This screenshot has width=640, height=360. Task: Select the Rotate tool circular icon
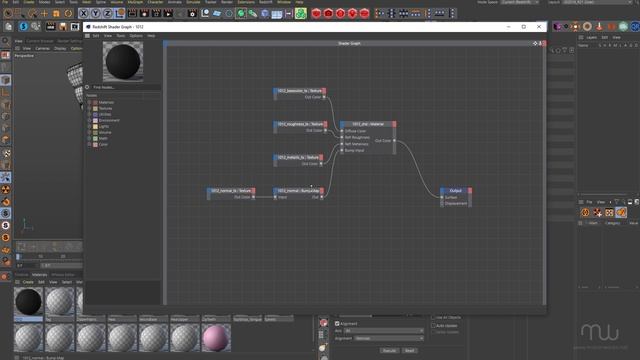pos(68,13)
